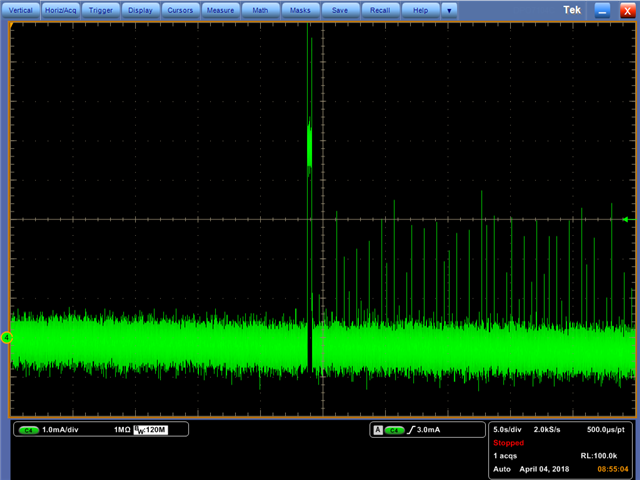The image size is (640, 480).
Task: Click the A trigger badge
Action: tap(378, 430)
